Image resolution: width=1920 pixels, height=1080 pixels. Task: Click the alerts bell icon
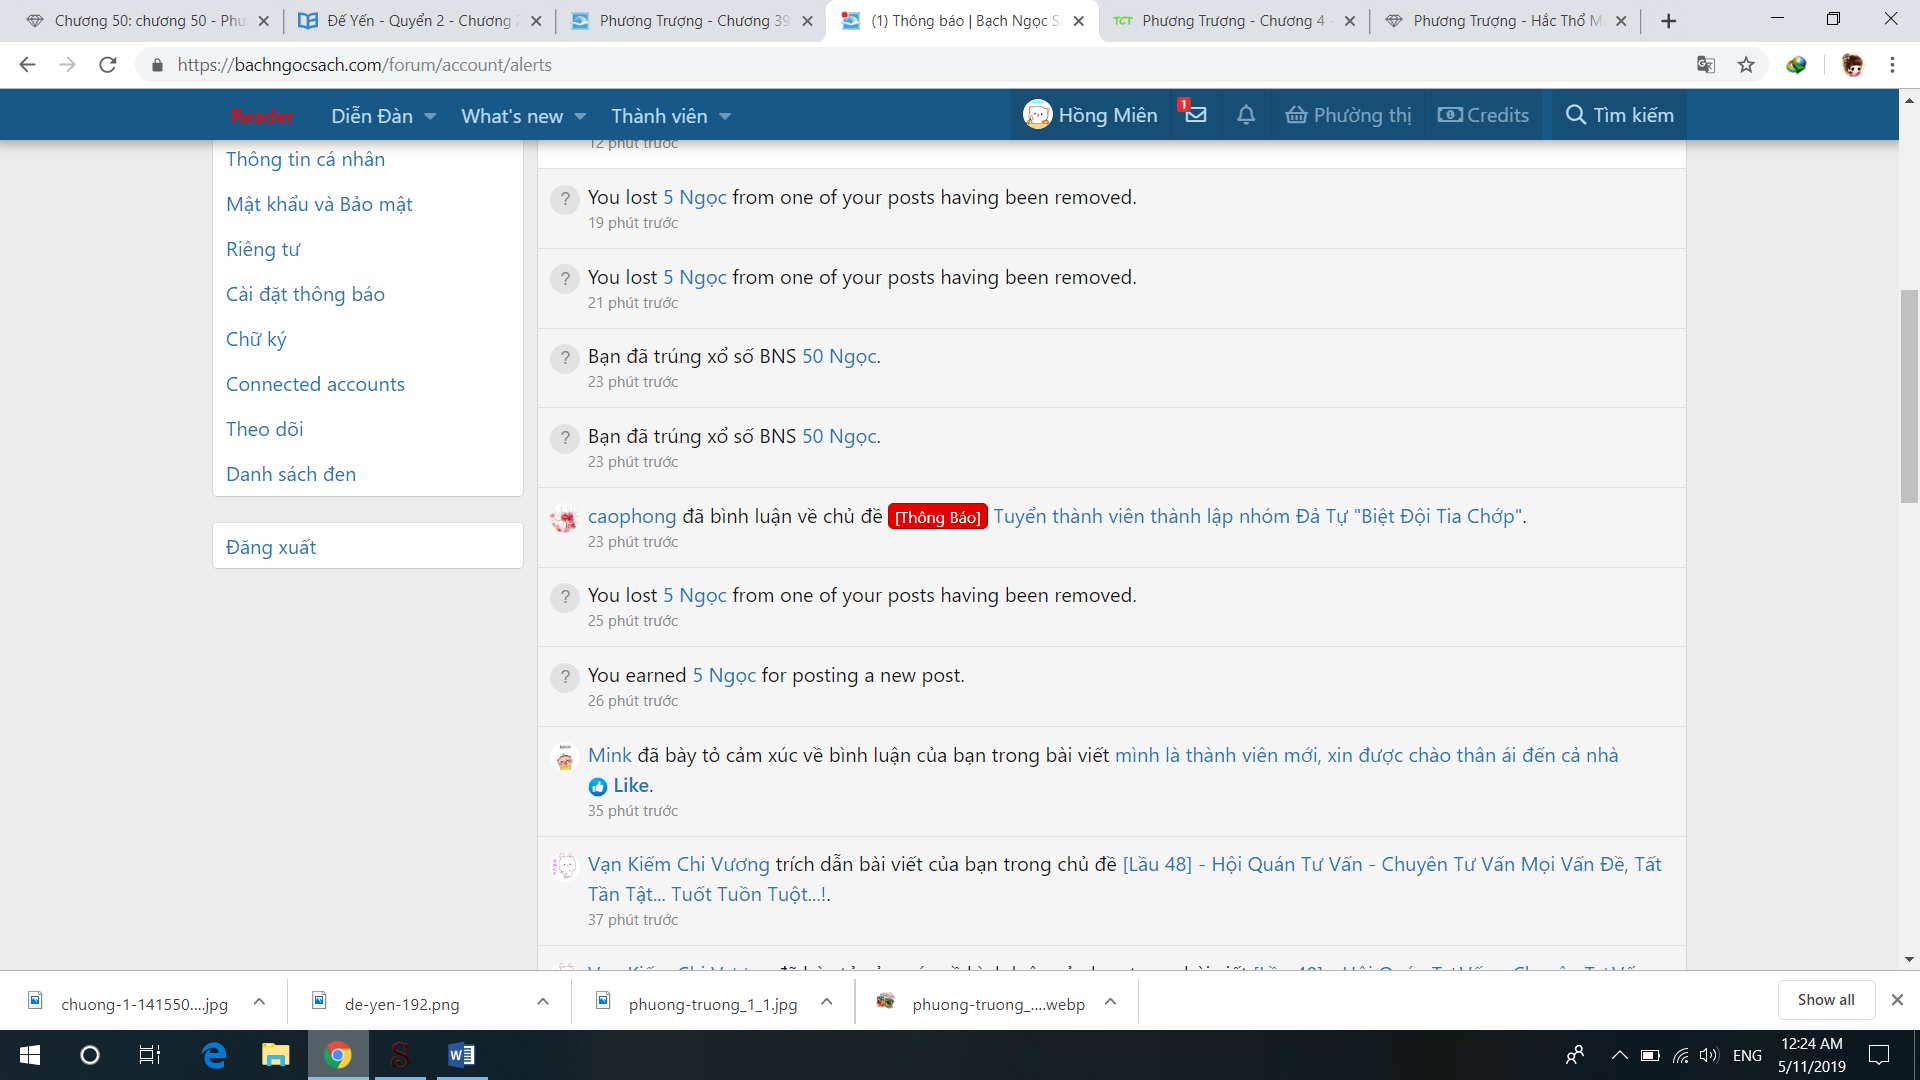click(1246, 115)
